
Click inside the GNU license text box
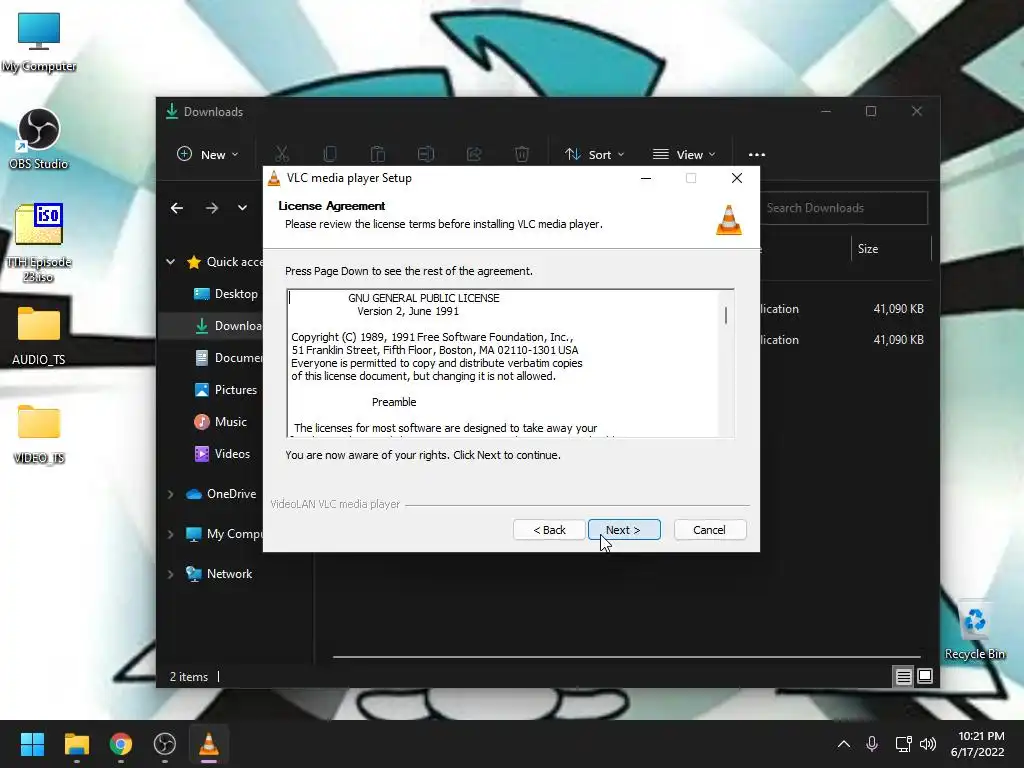pyautogui.click(x=503, y=363)
